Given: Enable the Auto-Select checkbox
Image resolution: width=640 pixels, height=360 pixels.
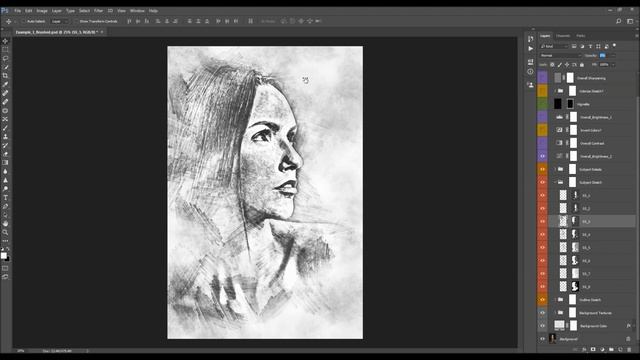Looking at the screenshot, I should click(x=23, y=21).
